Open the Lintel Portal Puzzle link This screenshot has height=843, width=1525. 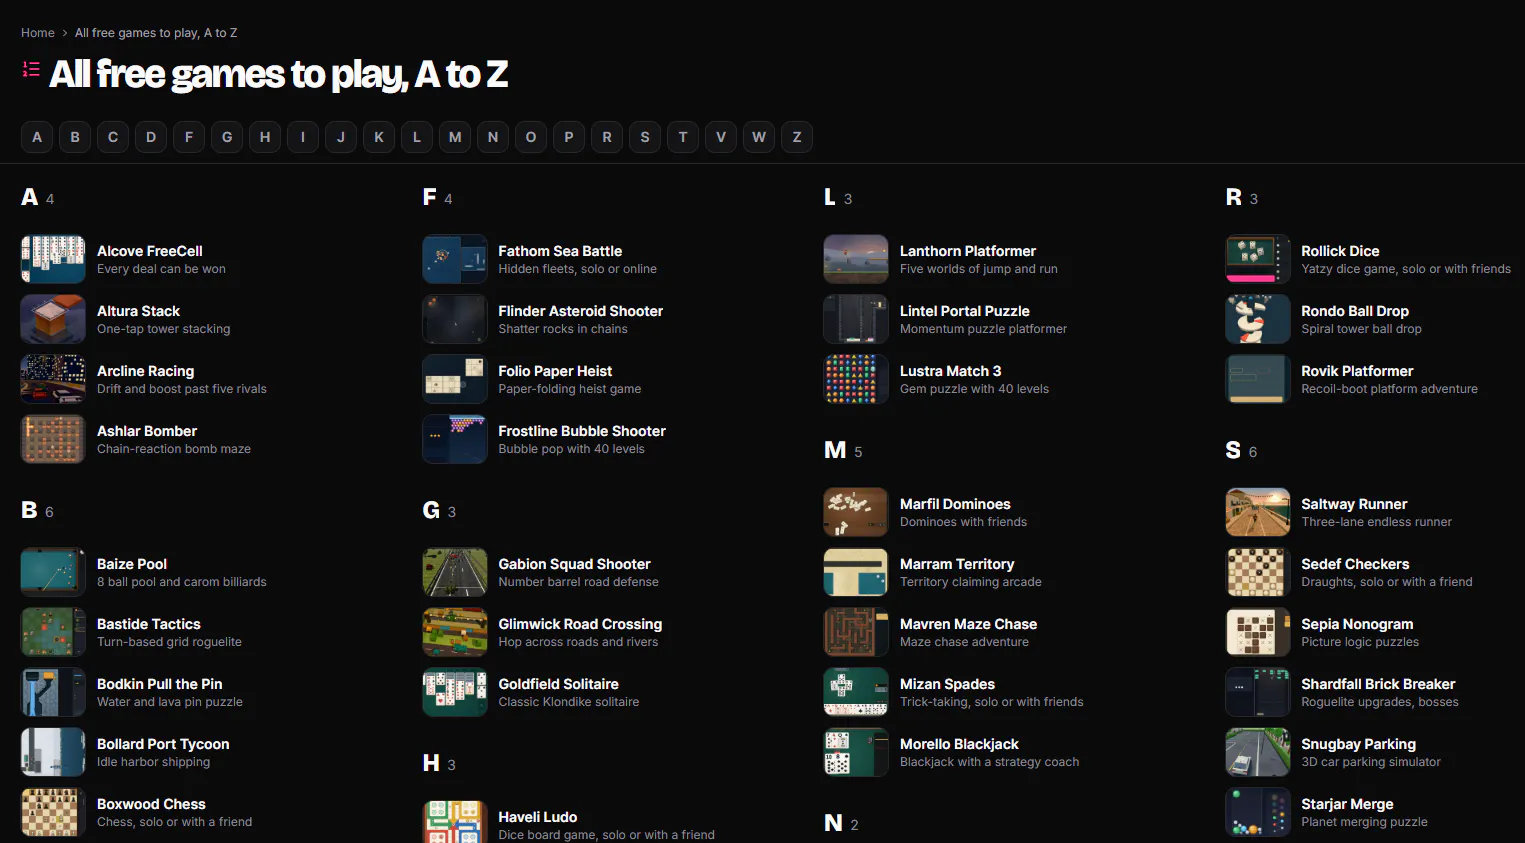[x=965, y=311]
